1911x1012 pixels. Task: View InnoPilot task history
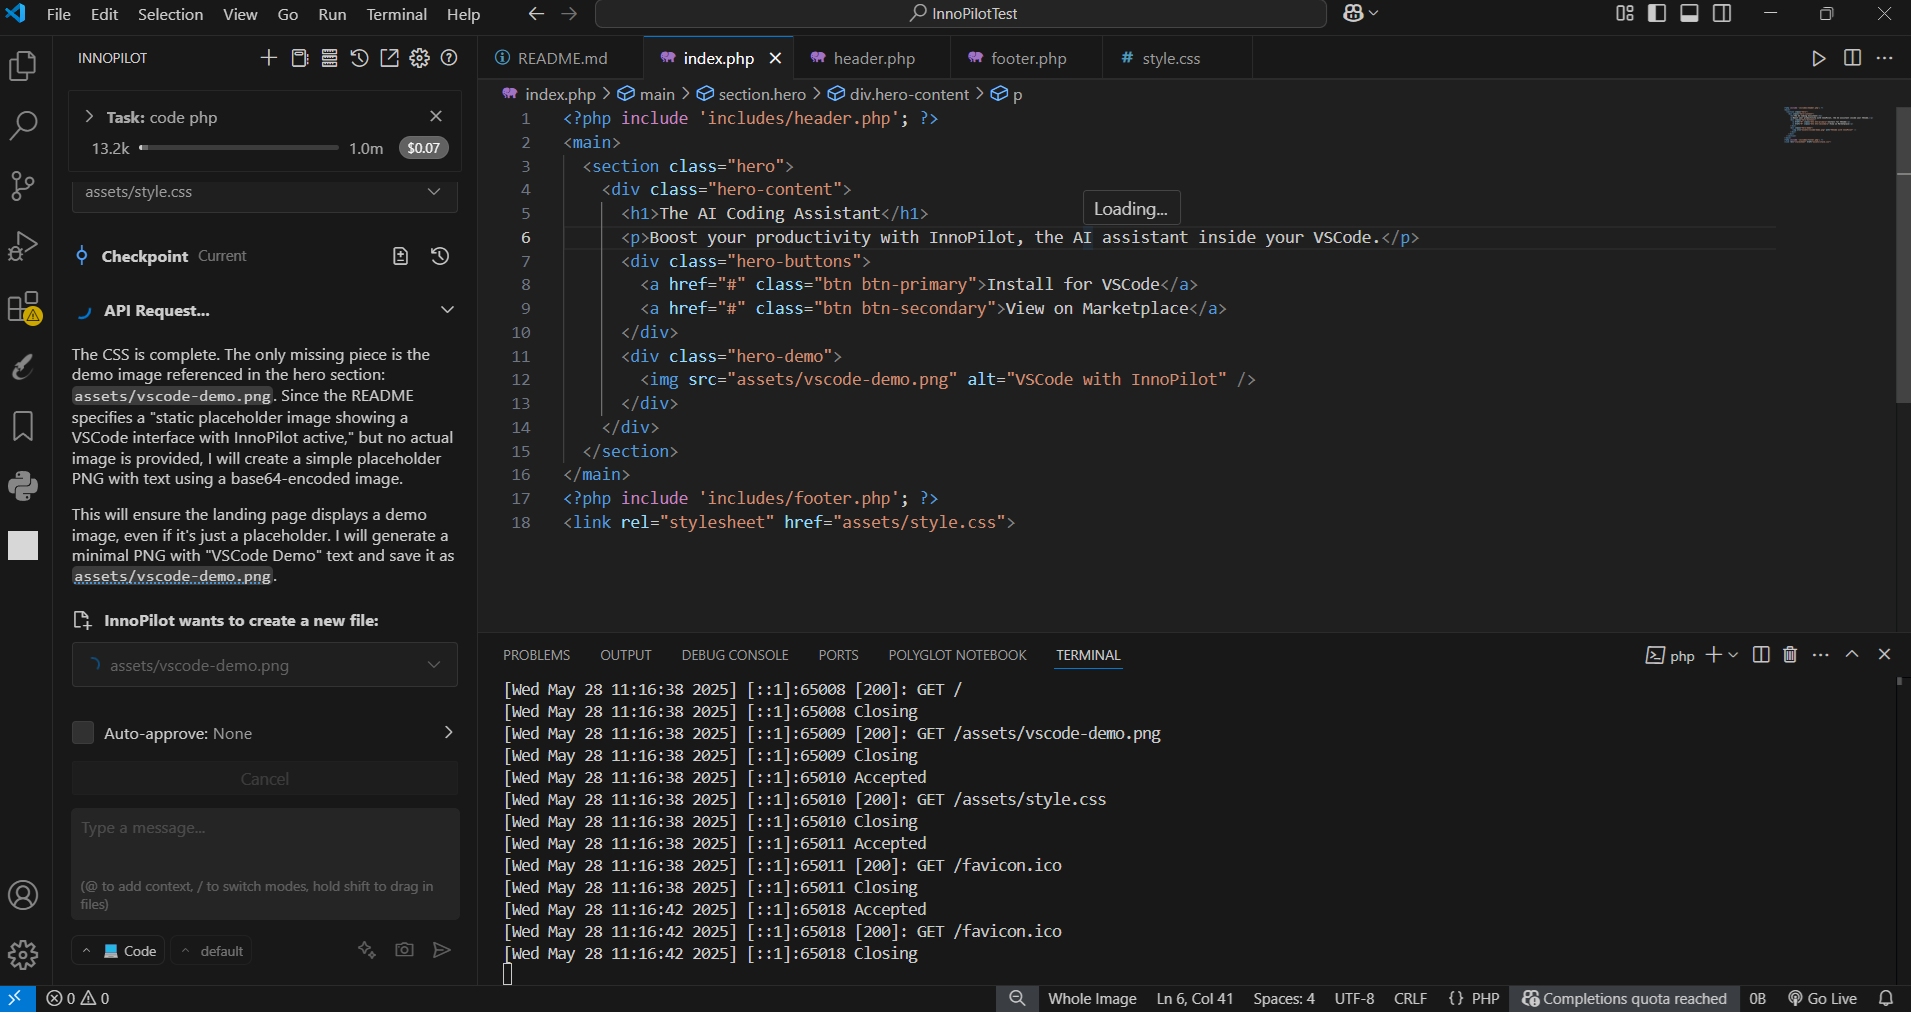(x=359, y=58)
